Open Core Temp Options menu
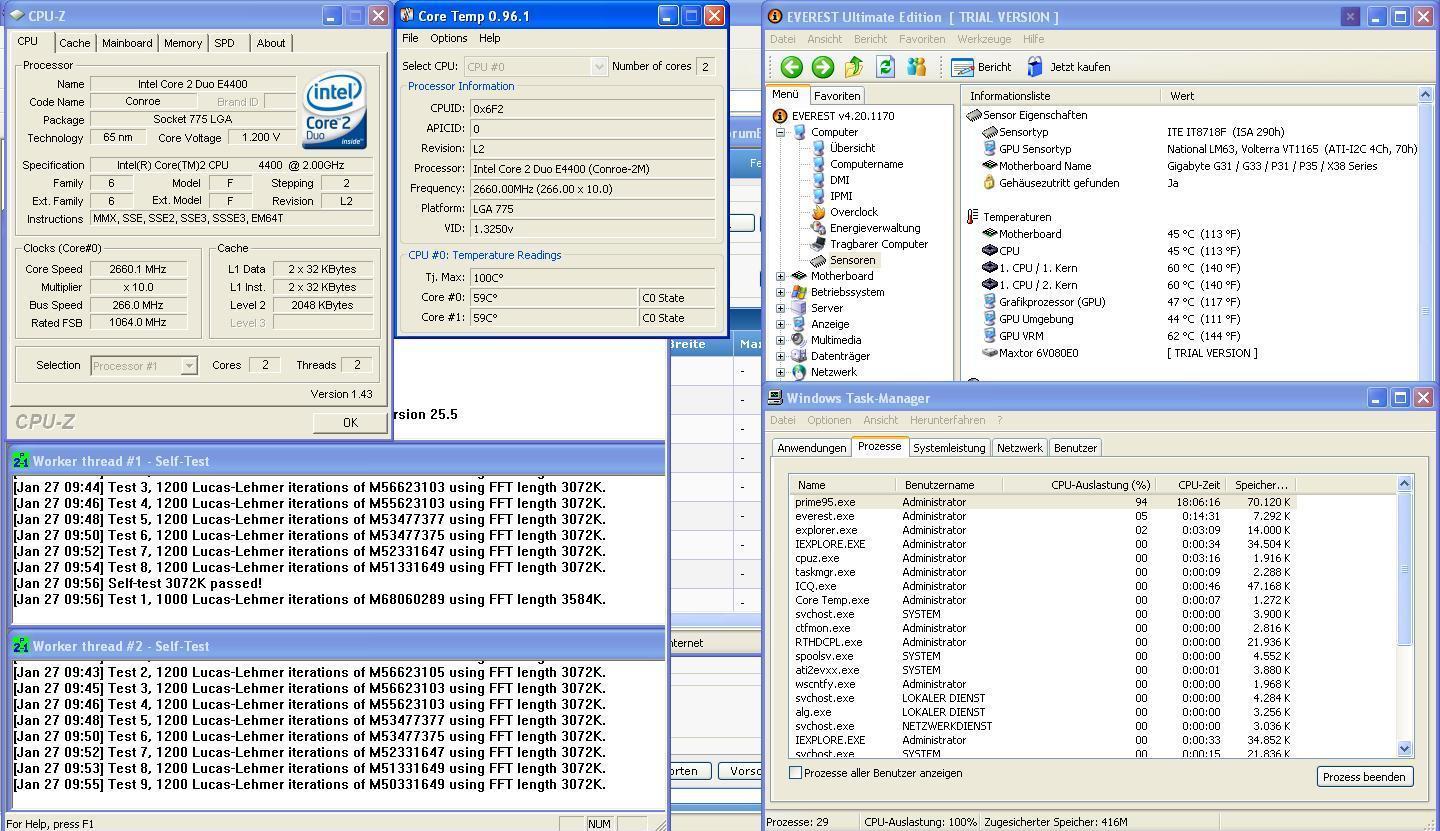Viewport: 1440px width, 831px height. click(x=448, y=38)
